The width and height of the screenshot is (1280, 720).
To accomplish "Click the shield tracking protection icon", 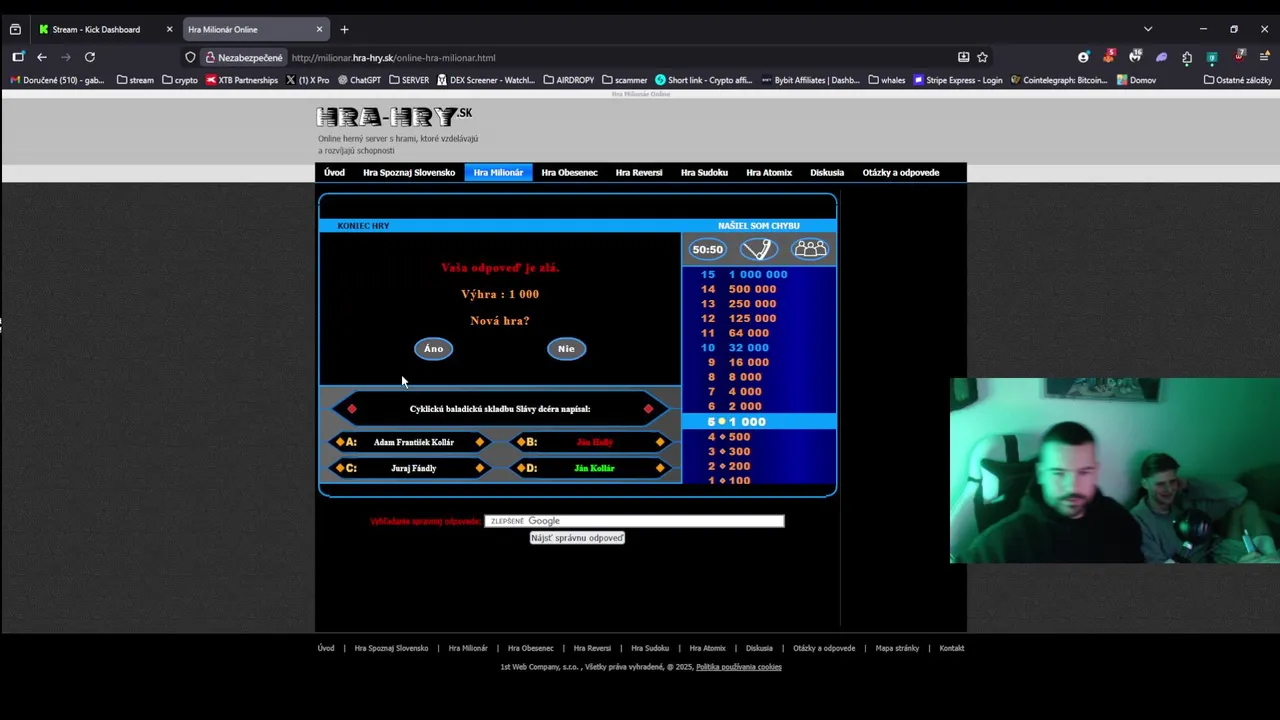I will point(190,57).
